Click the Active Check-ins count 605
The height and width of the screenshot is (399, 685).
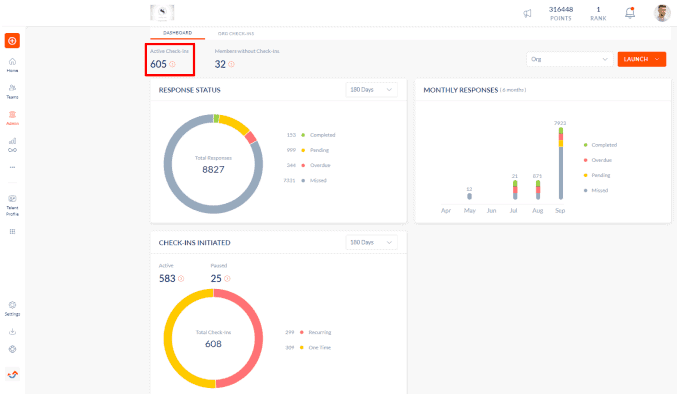point(158,64)
